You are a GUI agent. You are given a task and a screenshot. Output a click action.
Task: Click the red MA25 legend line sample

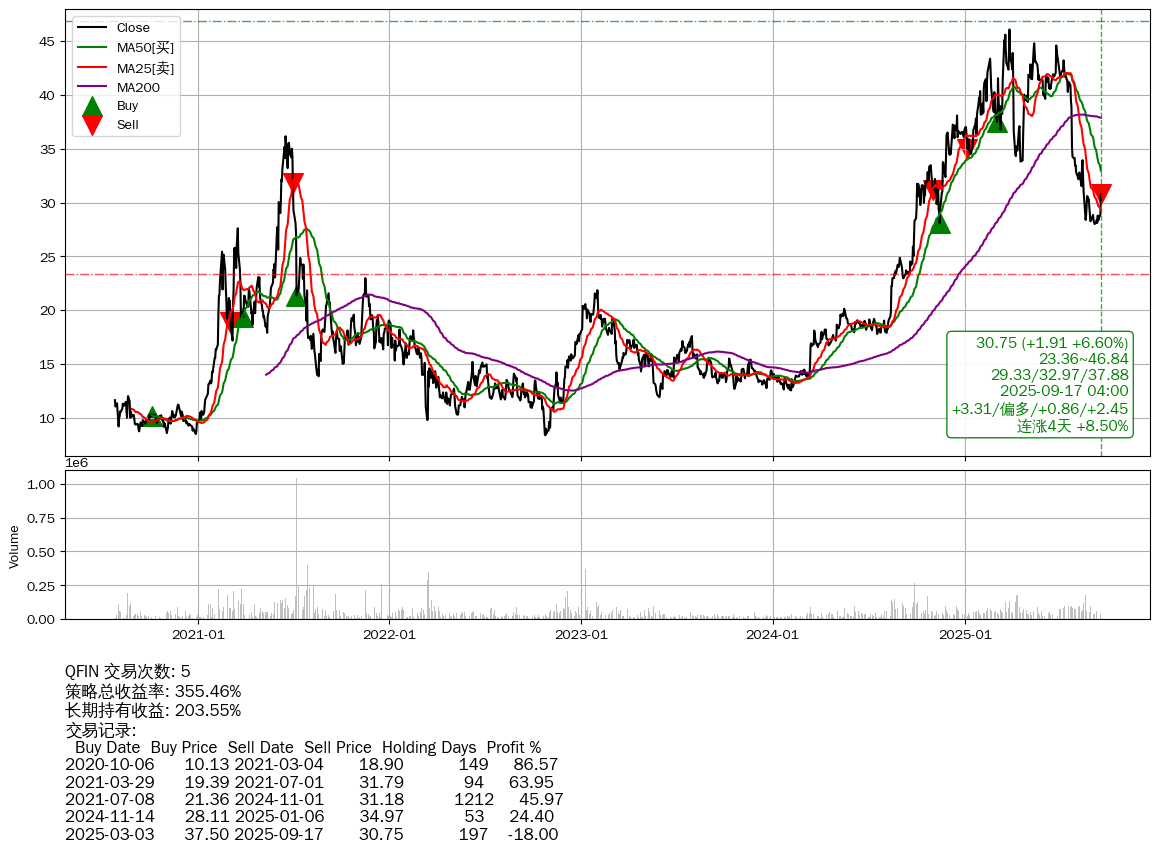coord(92,68)
